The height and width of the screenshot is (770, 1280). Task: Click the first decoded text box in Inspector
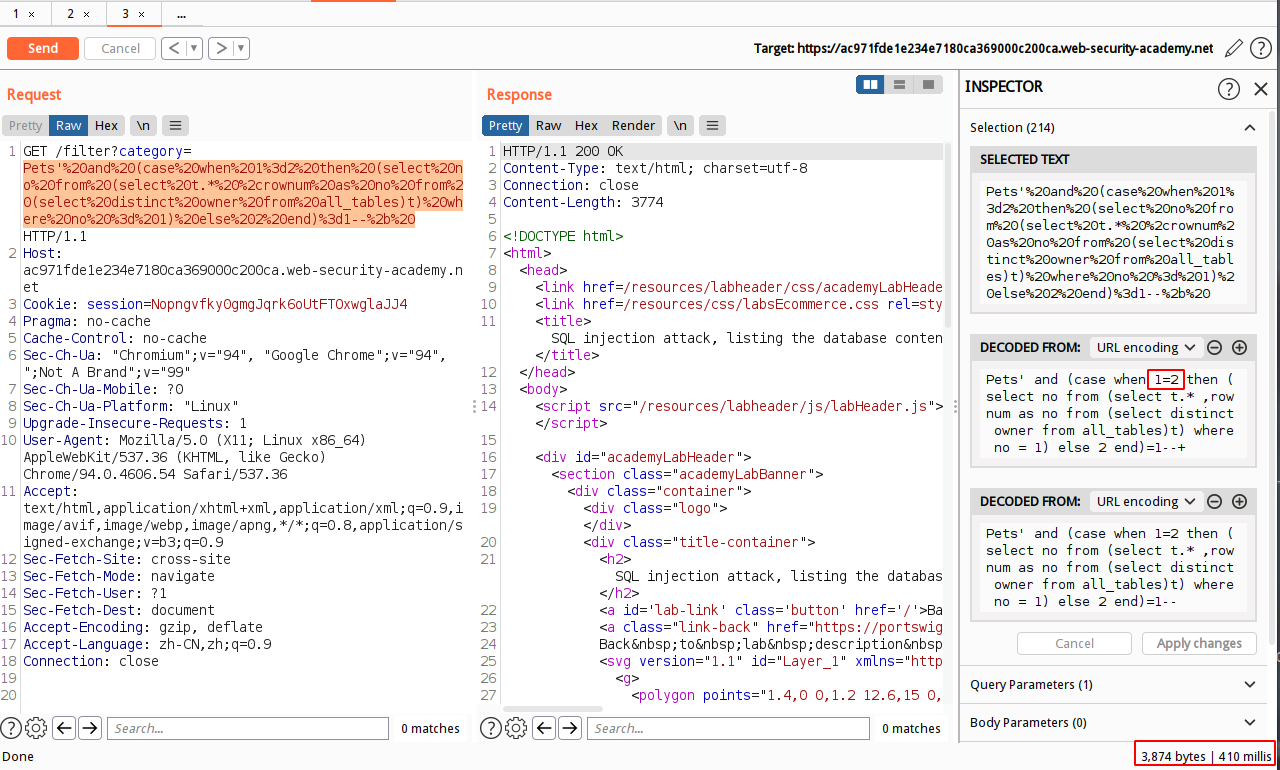tap(1113, 414)
